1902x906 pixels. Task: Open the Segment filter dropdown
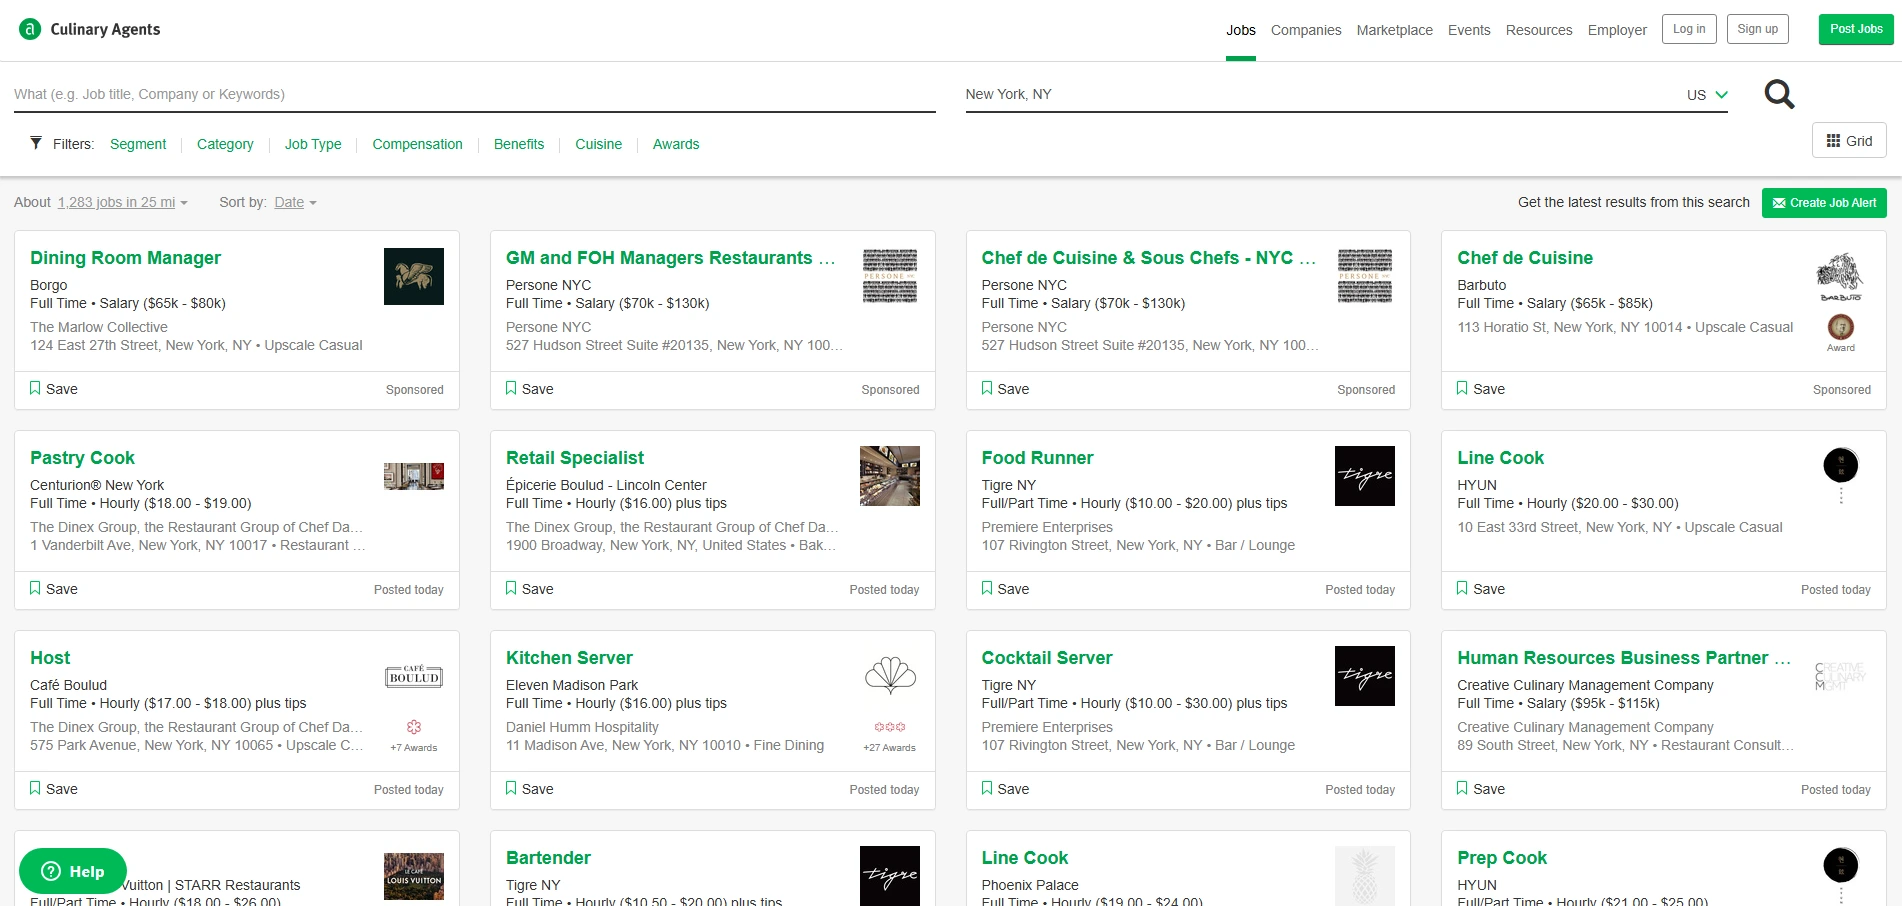pos(138,144)
